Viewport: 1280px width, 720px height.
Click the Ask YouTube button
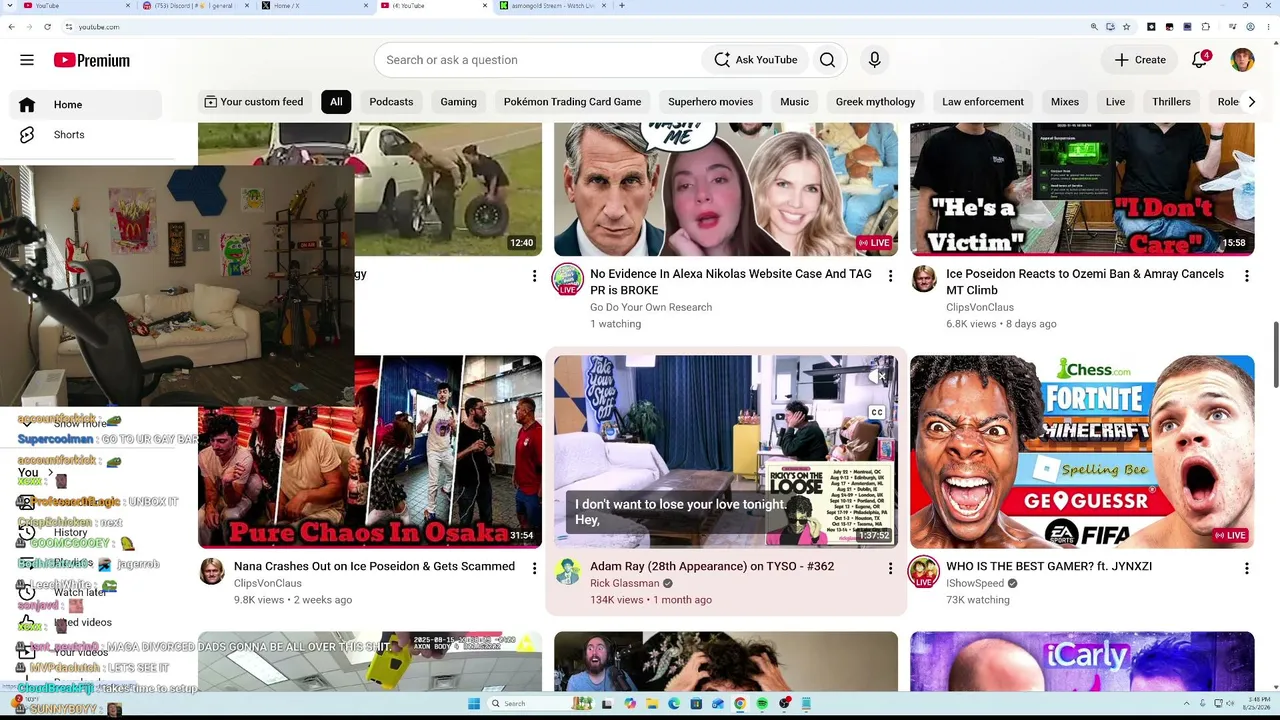[x=756, y=60]
